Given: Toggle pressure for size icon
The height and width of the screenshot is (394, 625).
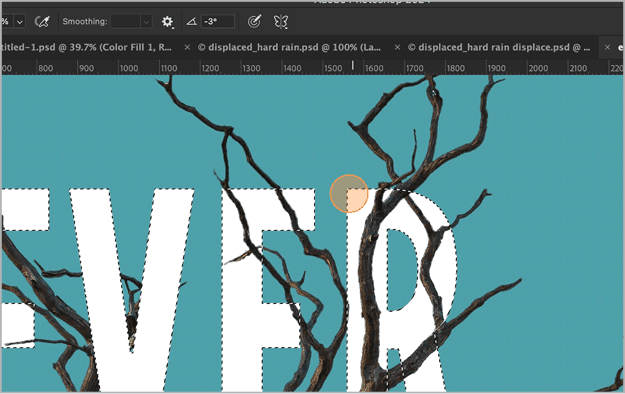Looking at the screenshot, I should pyautogui.click(x=254, y=22).
